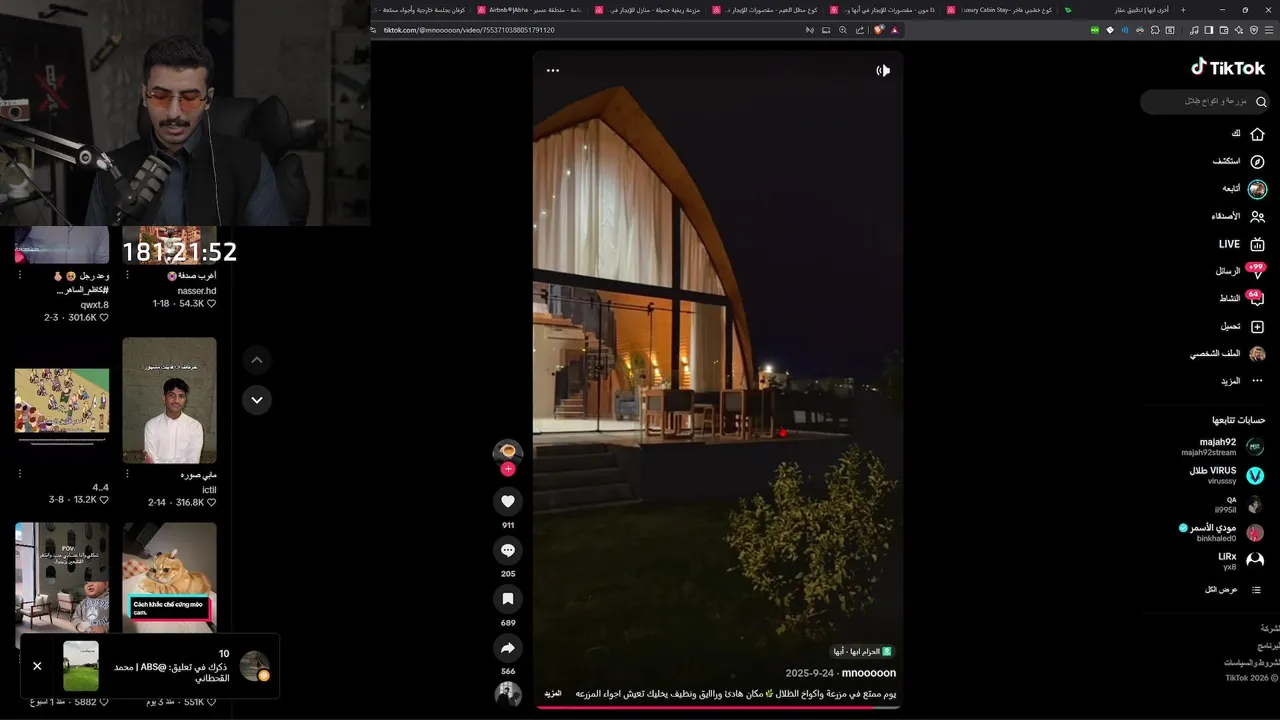Switch to the Airbnb Abha tab
1280x720 pixels.
[530, 9]
